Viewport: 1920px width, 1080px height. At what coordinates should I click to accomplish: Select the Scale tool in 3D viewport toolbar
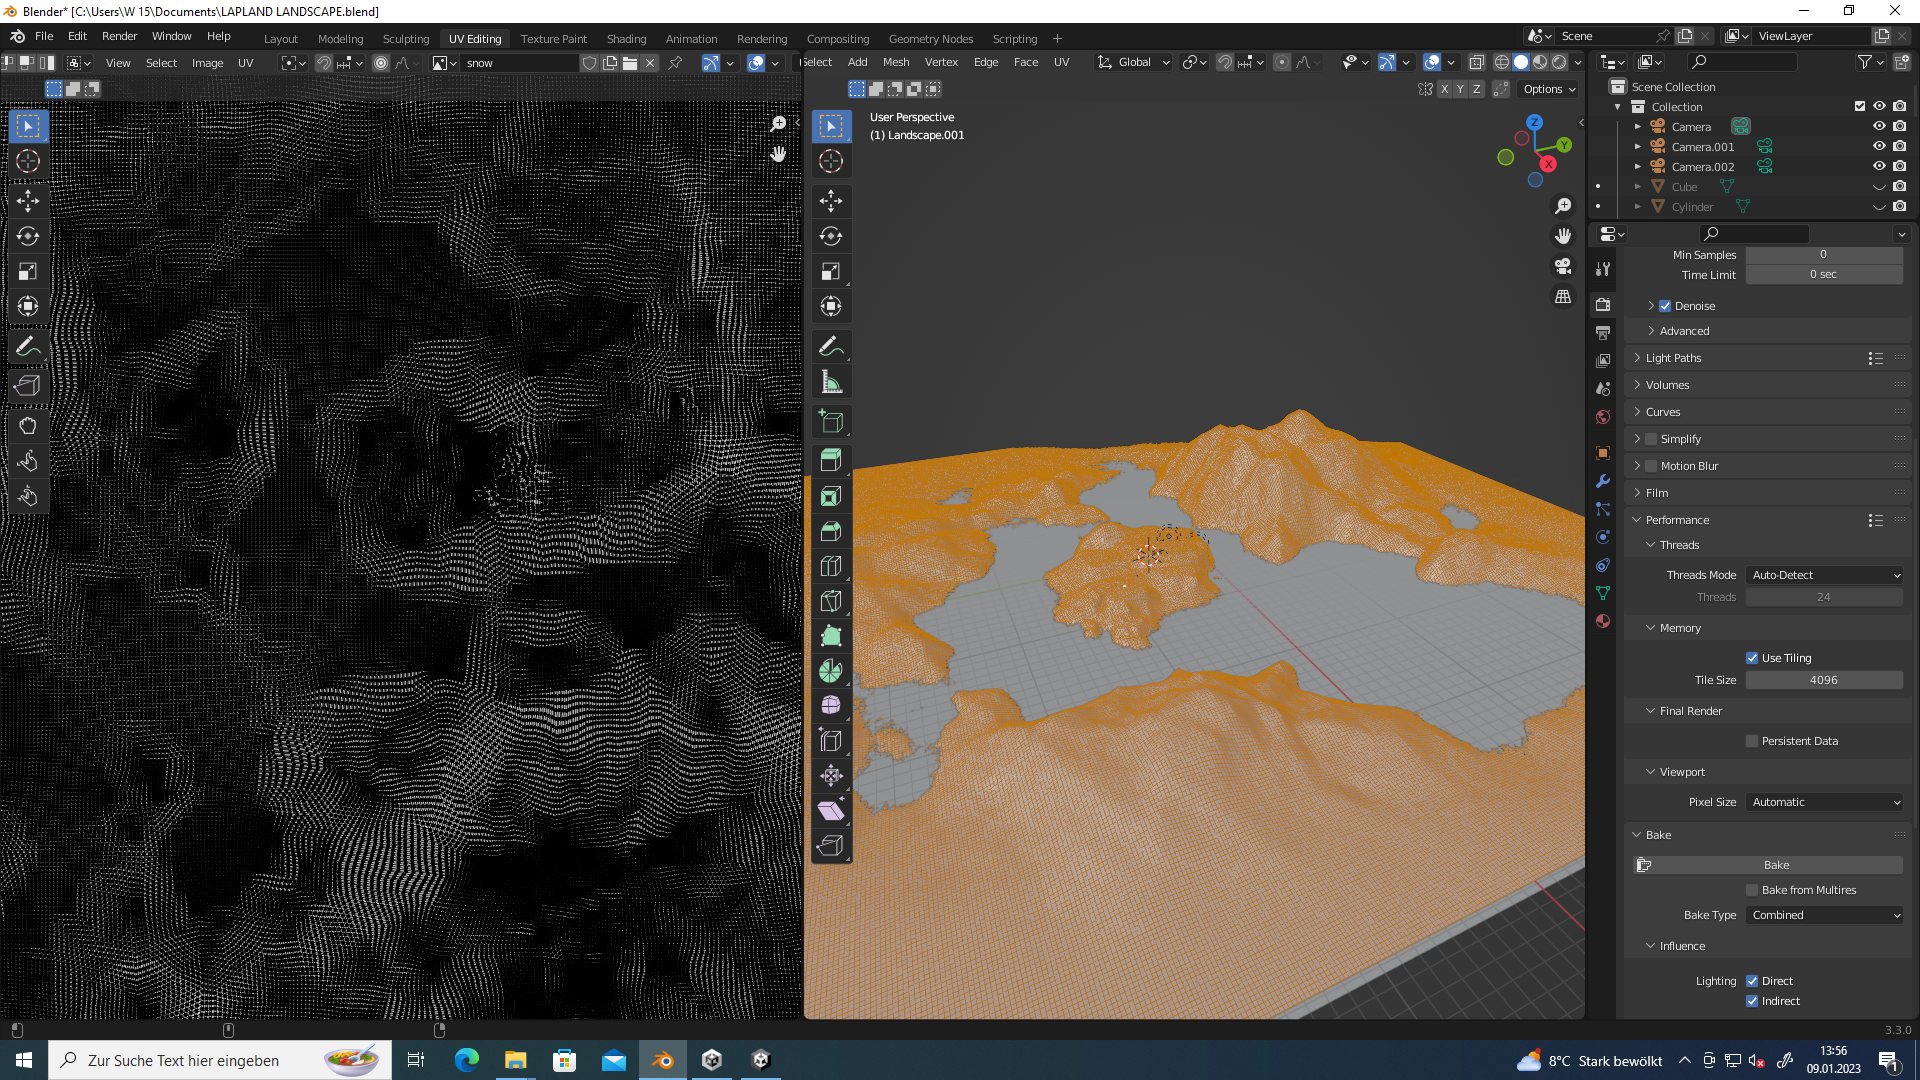coord(831,271)
